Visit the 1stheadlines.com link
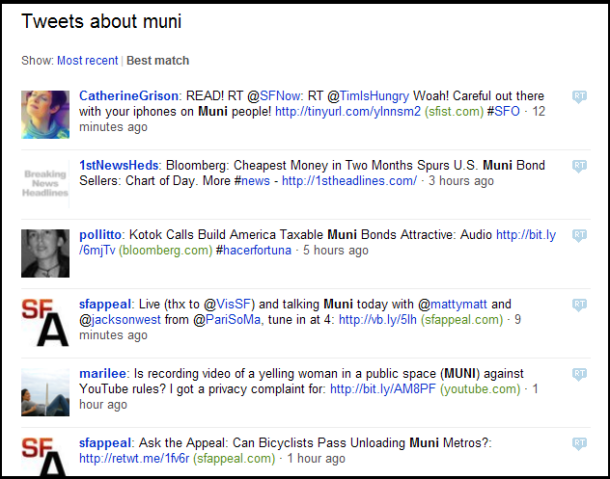 (349, 181)
